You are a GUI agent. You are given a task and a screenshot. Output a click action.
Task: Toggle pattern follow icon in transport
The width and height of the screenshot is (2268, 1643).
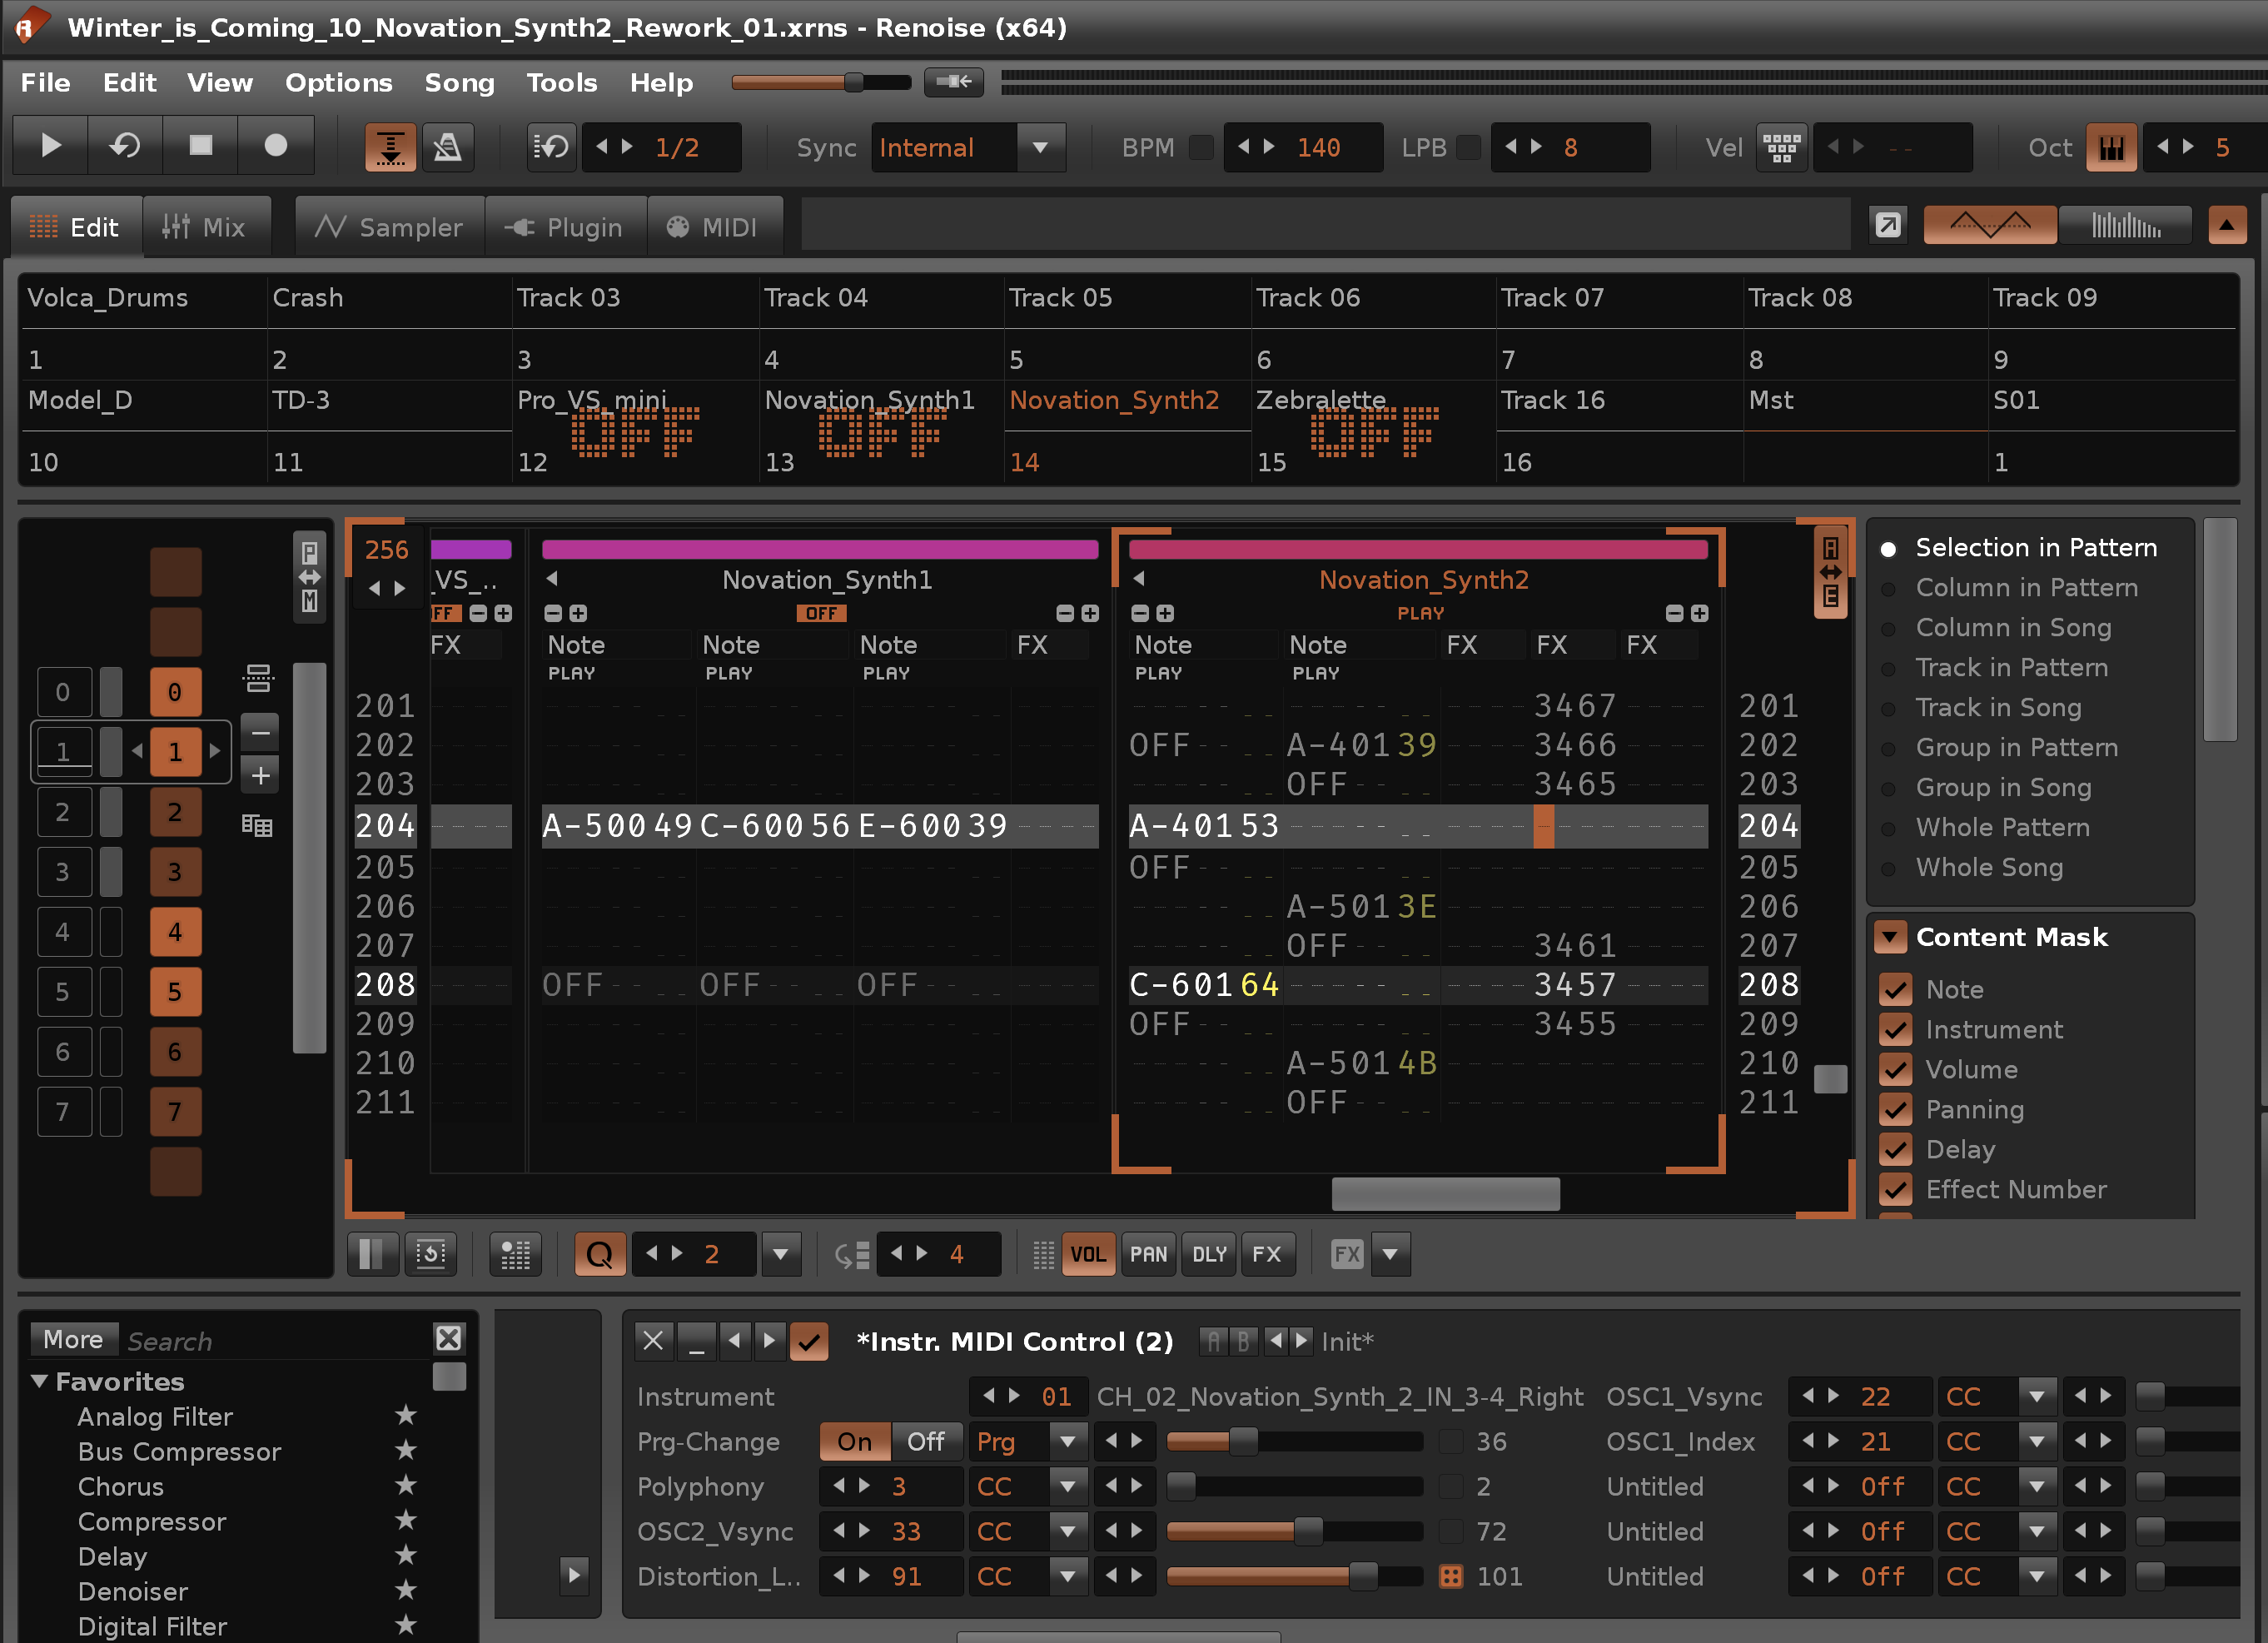click(x=390, y=147)
